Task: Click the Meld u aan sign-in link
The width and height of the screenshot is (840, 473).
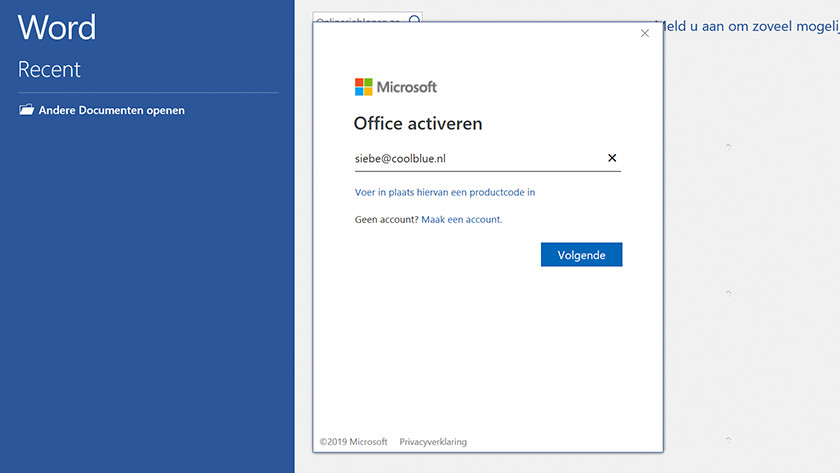Action: pos(745,26)
